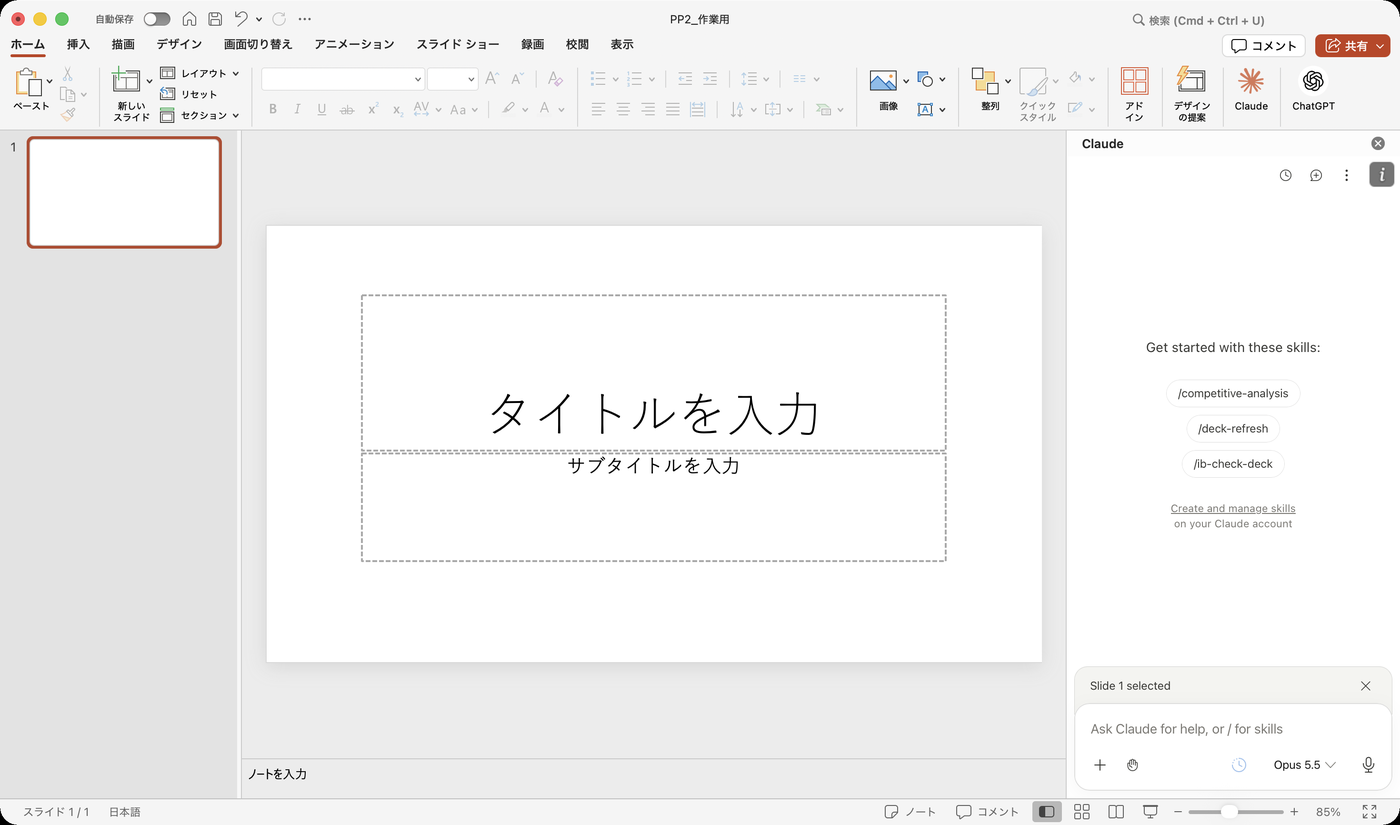
Task: Click the Comment (コメント) button at top right
Action: tap(1263, 46)
